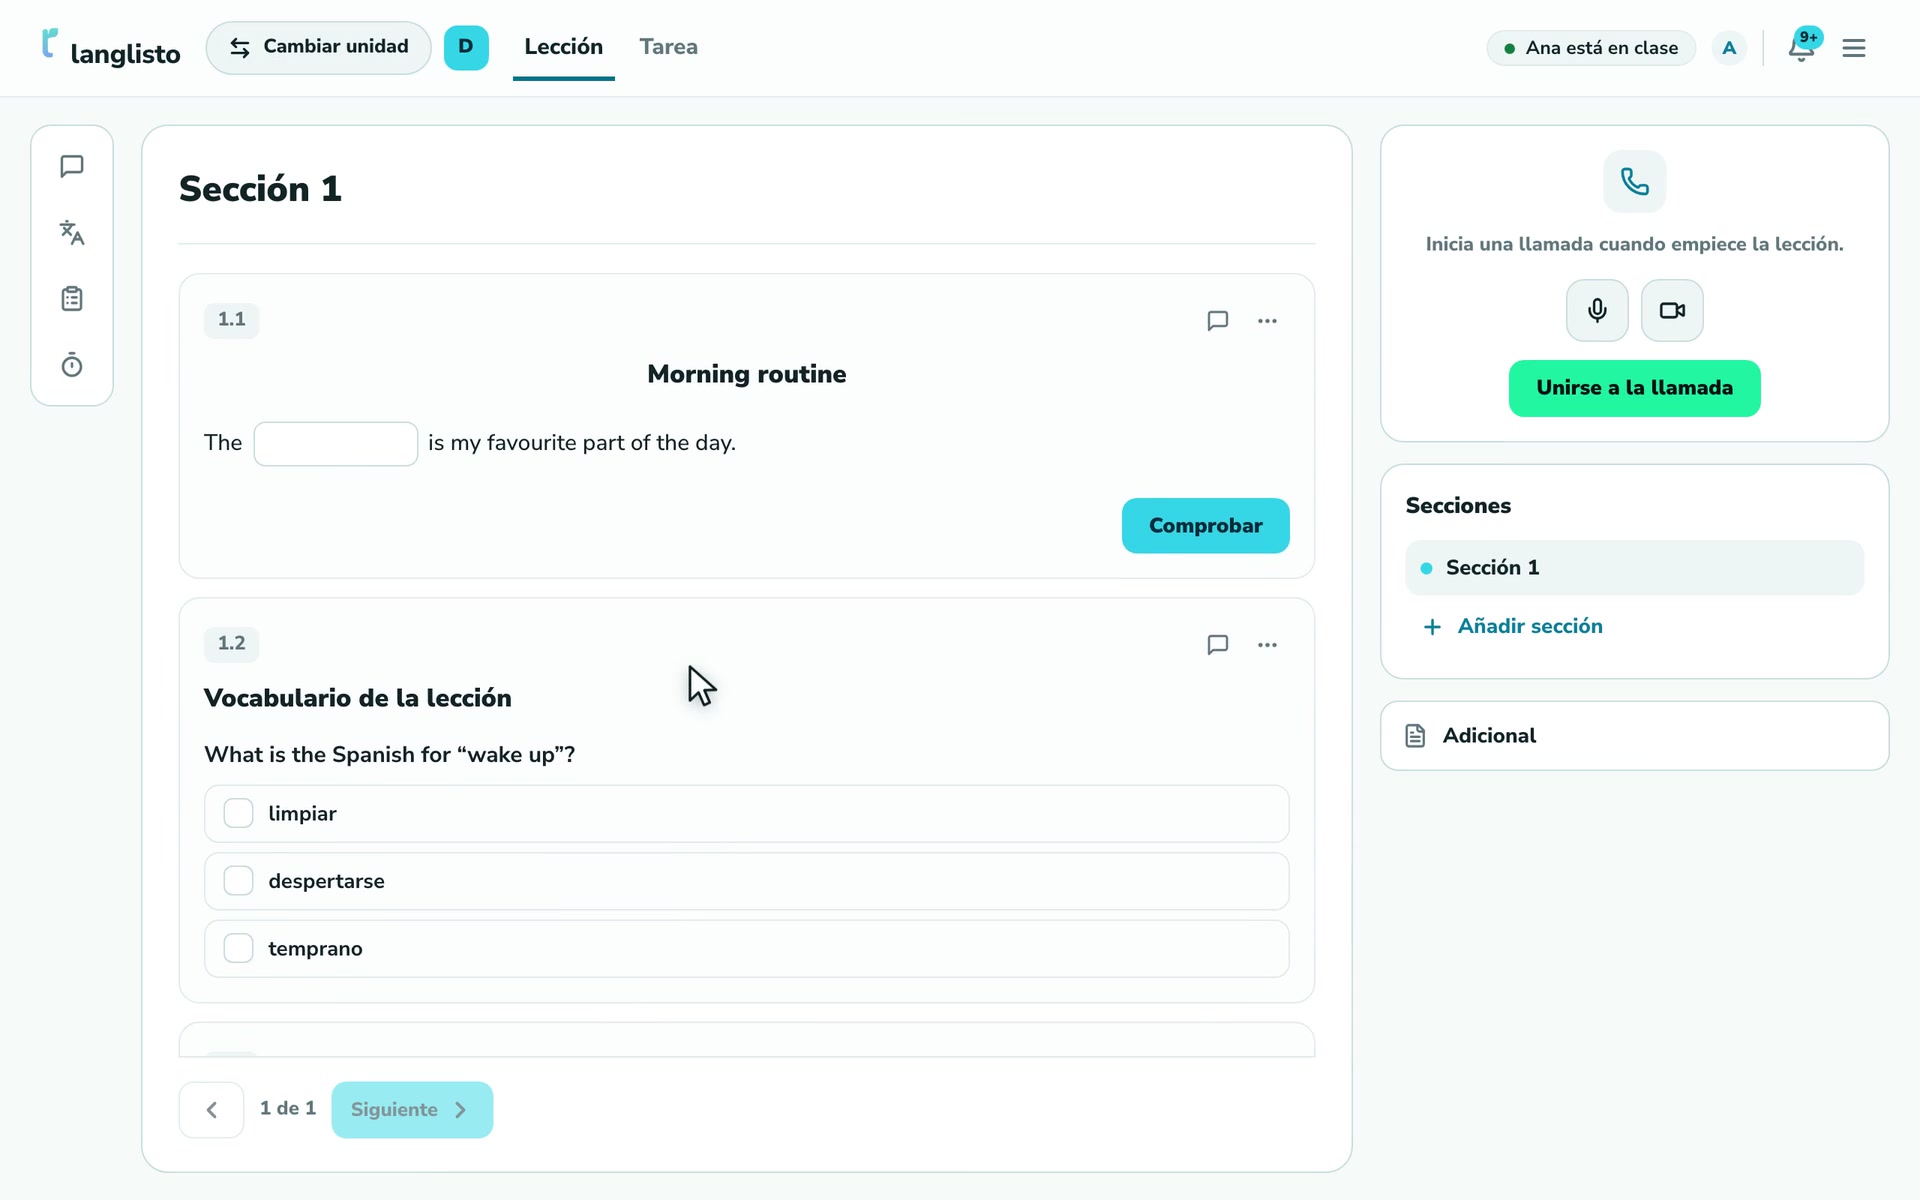Go to previous page arrow
Image resolution: width=1920 pixels, height=1200 pixels.
click(x=211, y=1110)
